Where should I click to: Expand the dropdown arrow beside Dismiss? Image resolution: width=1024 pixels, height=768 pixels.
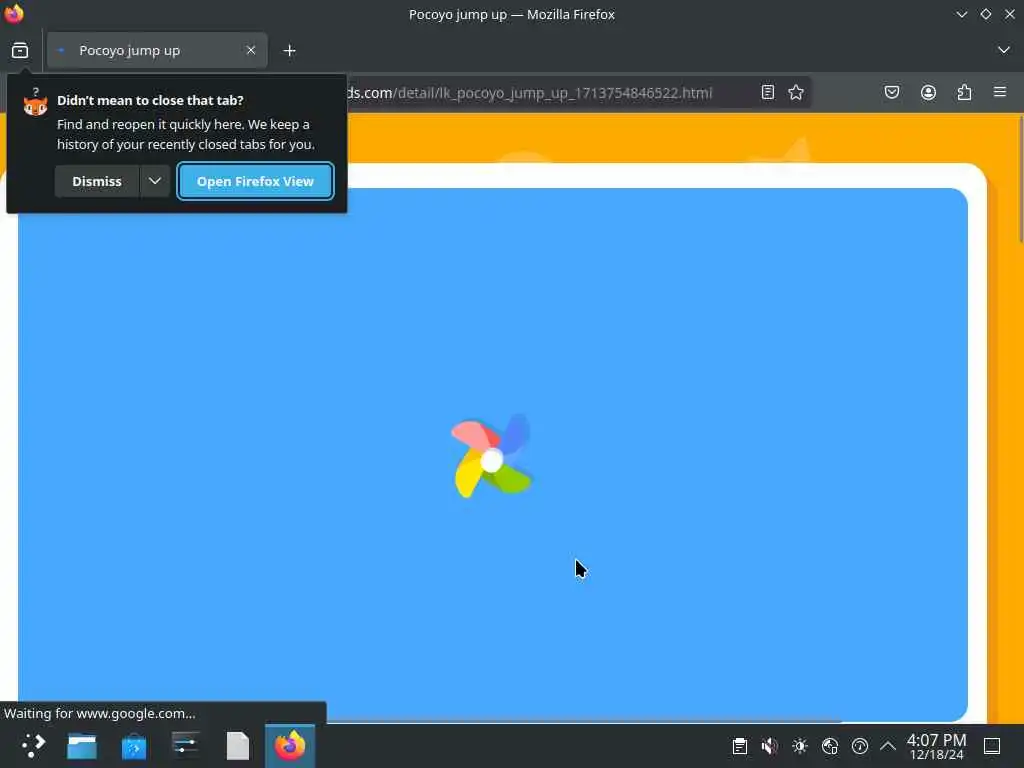point(155,181)
